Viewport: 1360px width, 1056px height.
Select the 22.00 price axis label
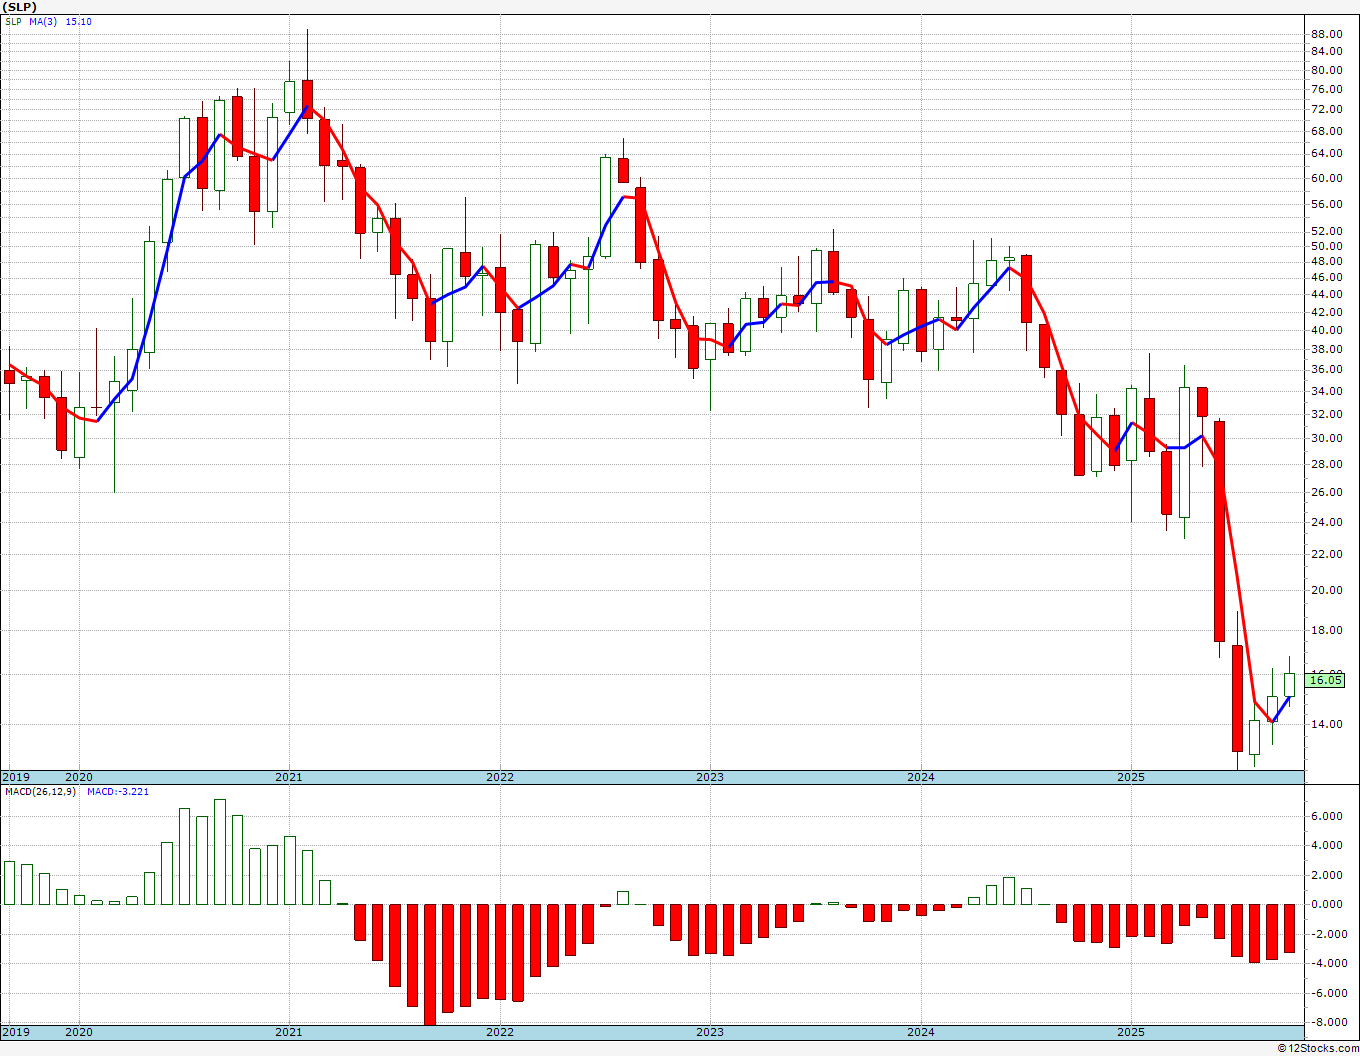[1326, 554]
